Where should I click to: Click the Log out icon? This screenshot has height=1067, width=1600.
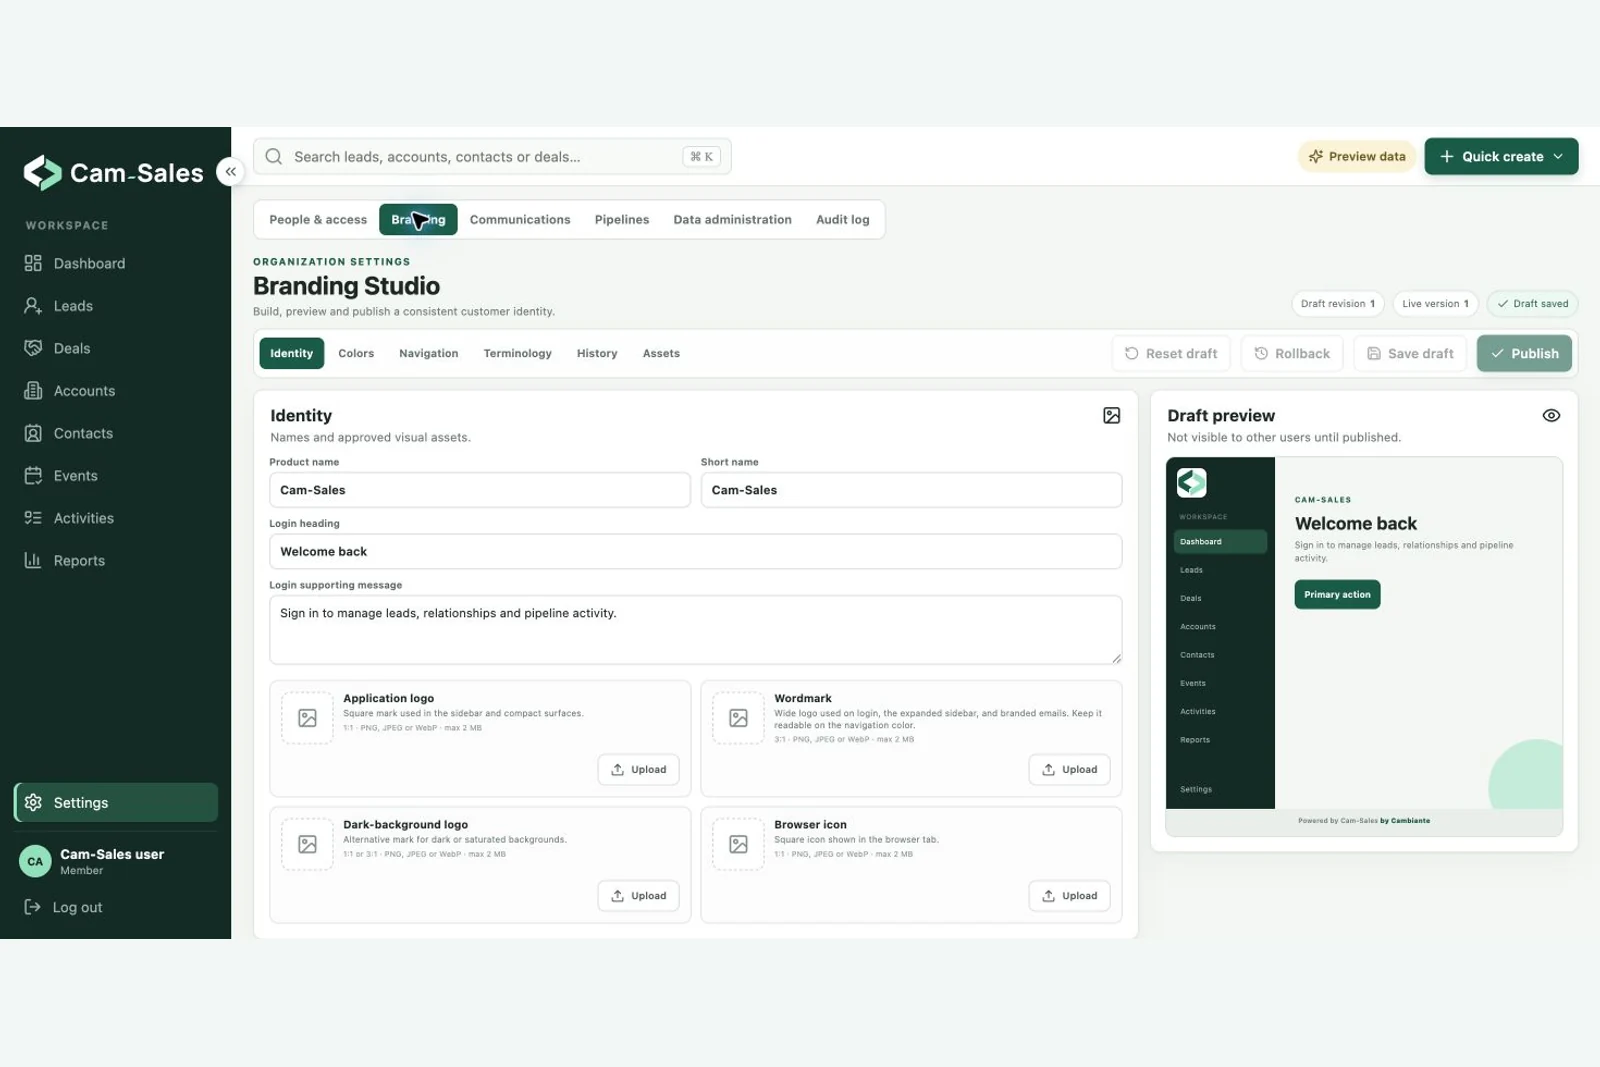click(x=33, y=907)
